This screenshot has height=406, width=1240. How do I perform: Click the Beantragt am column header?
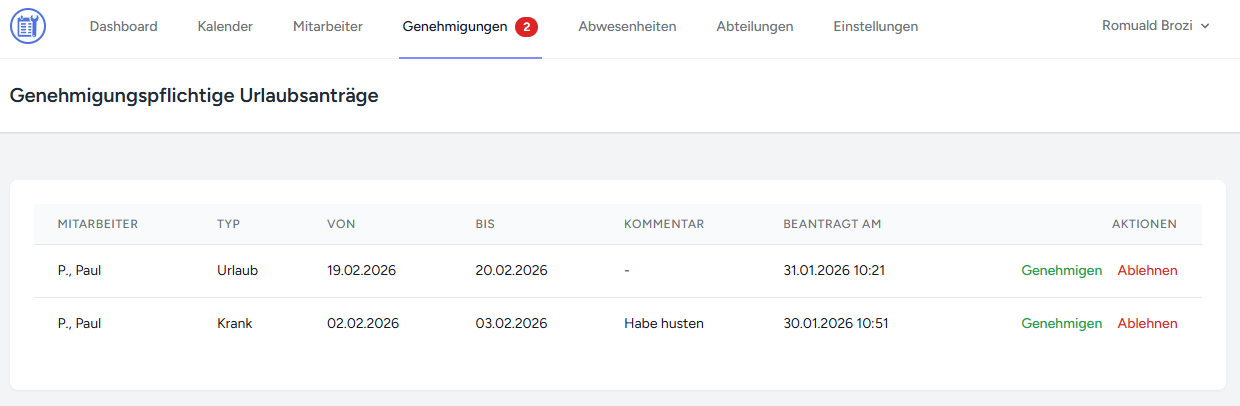coord(832,224)
